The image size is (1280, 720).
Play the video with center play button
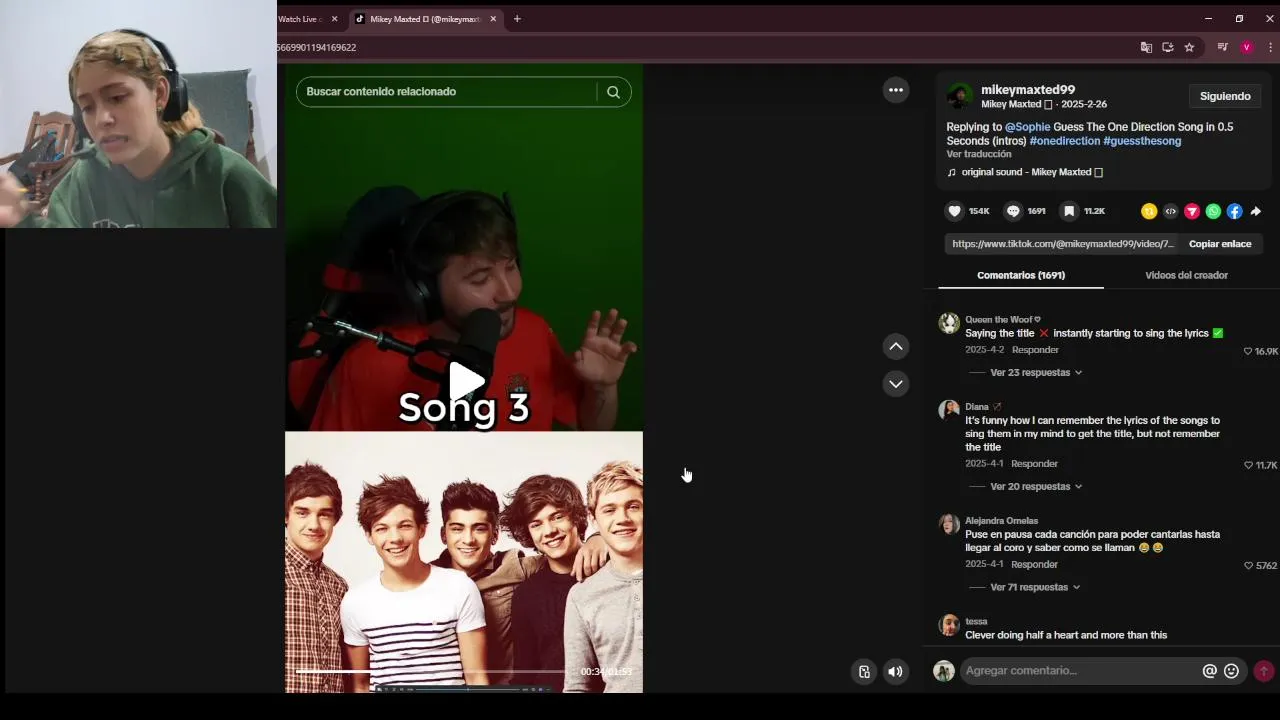point(464,381)
